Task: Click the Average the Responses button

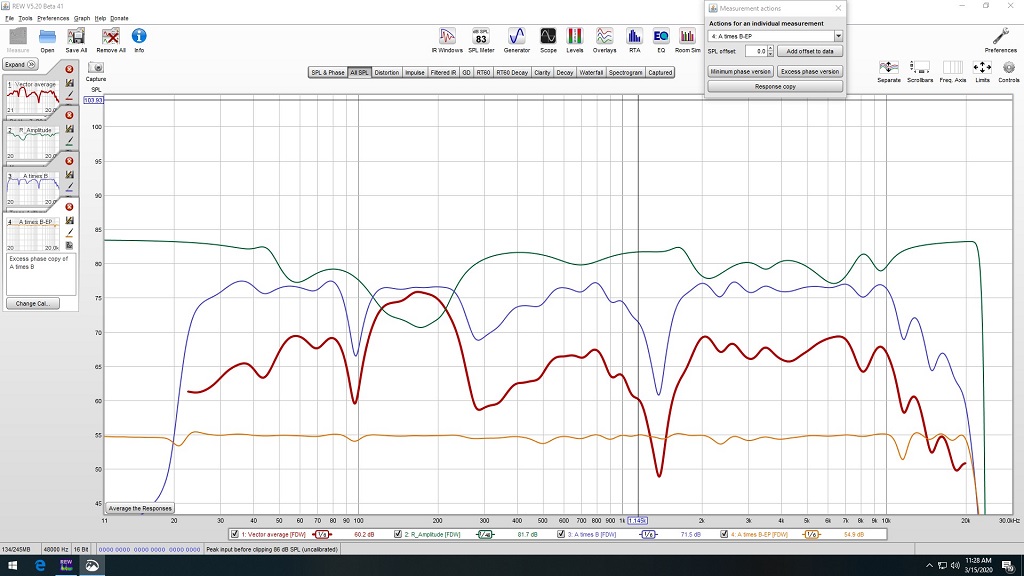Action: click(140, 508)
